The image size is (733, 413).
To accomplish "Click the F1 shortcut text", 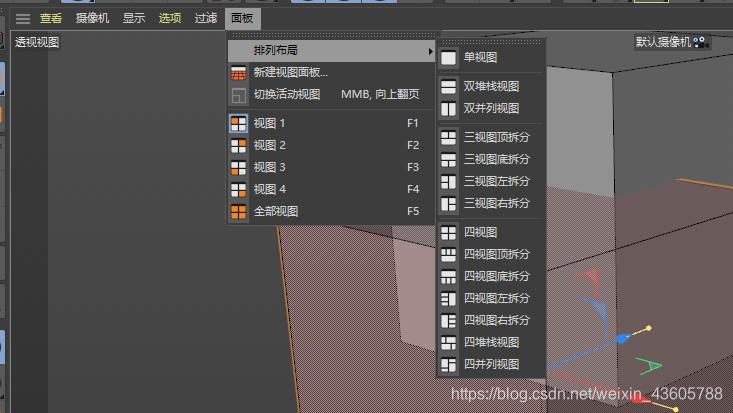I will [412, 123].
